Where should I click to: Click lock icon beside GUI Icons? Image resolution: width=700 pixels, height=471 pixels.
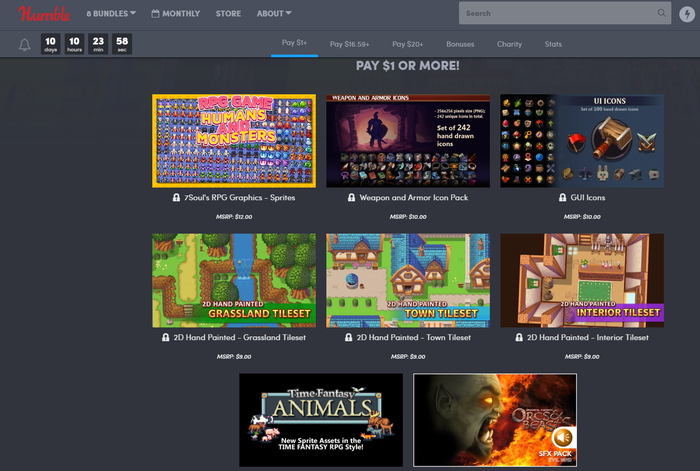pos(549,198)
